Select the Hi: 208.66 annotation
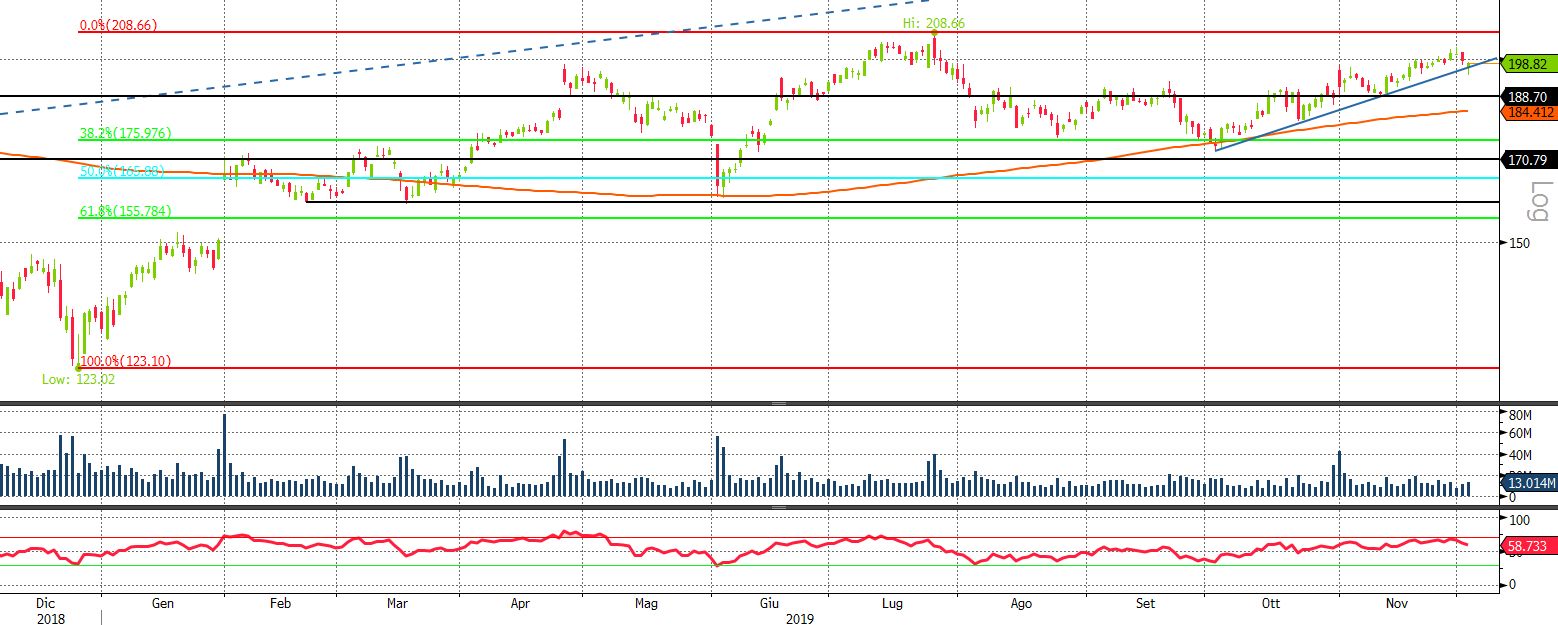The width and height of the screenshot is (1558, 625). (934, 23)
